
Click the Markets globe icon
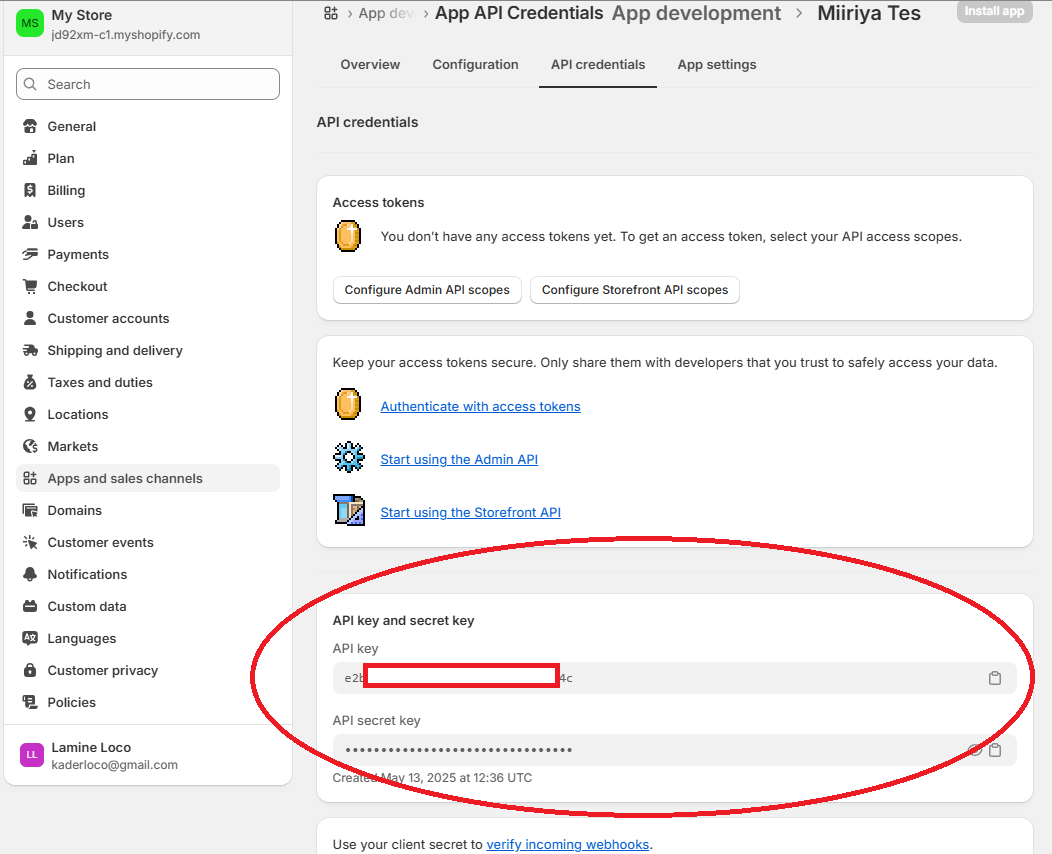pyautogui.click(x=30, y=446)
